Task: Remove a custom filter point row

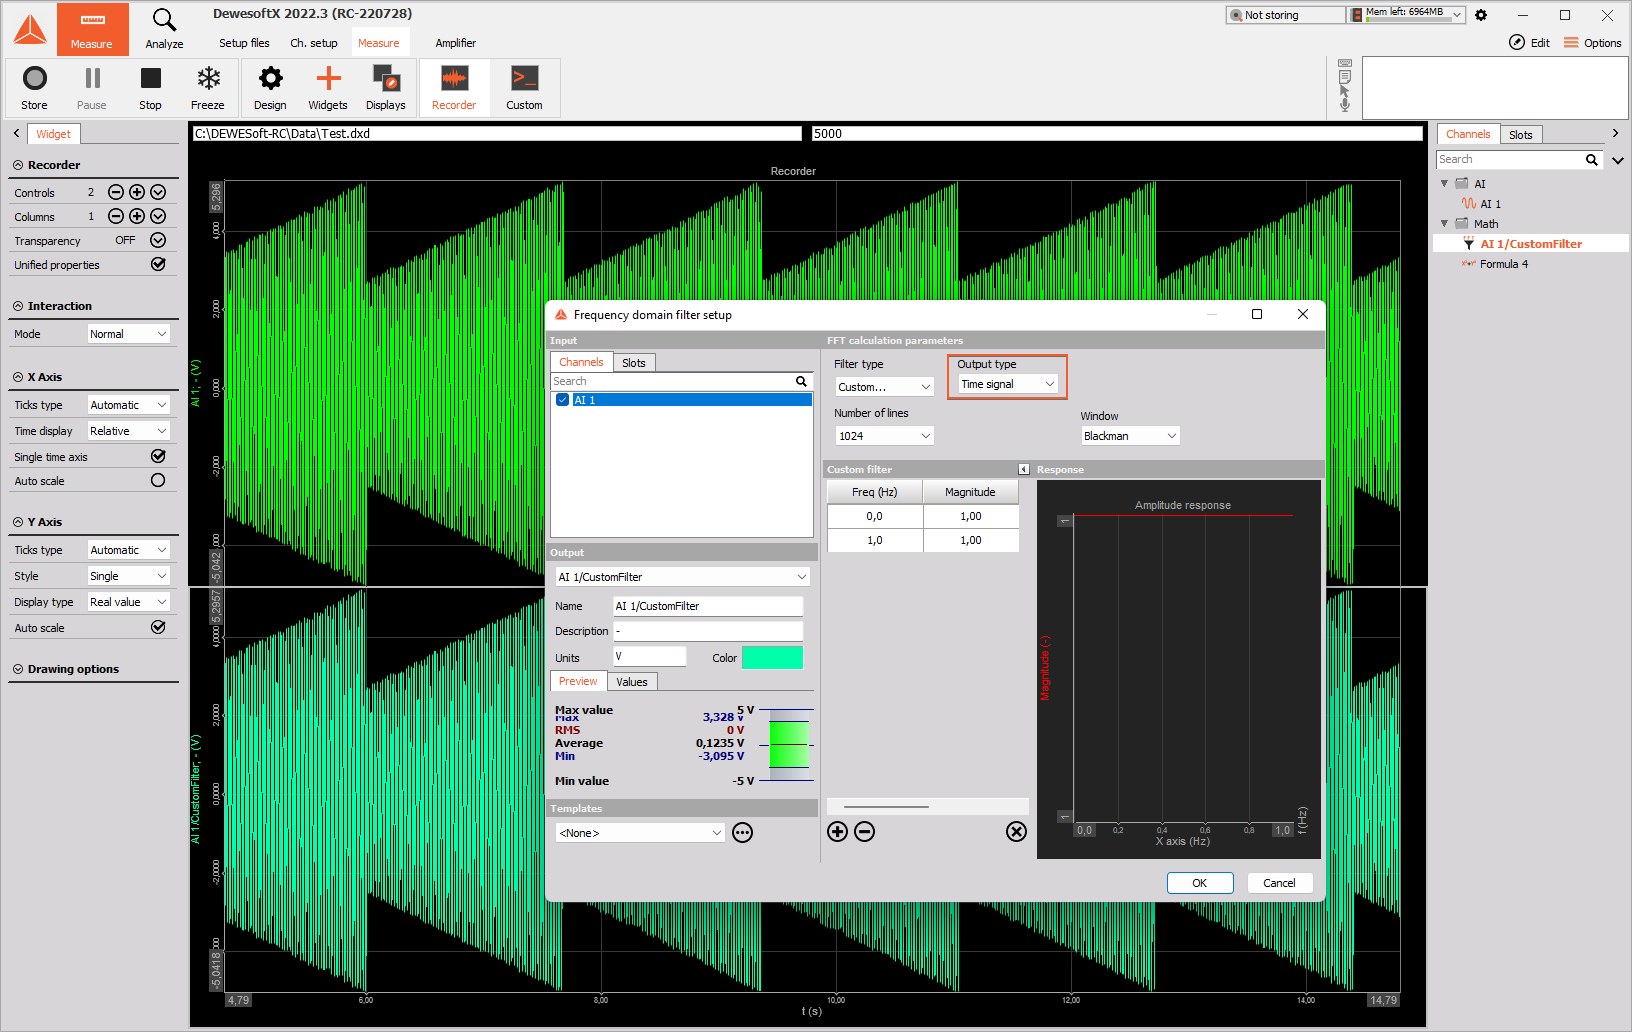Action: click(865, 832)
